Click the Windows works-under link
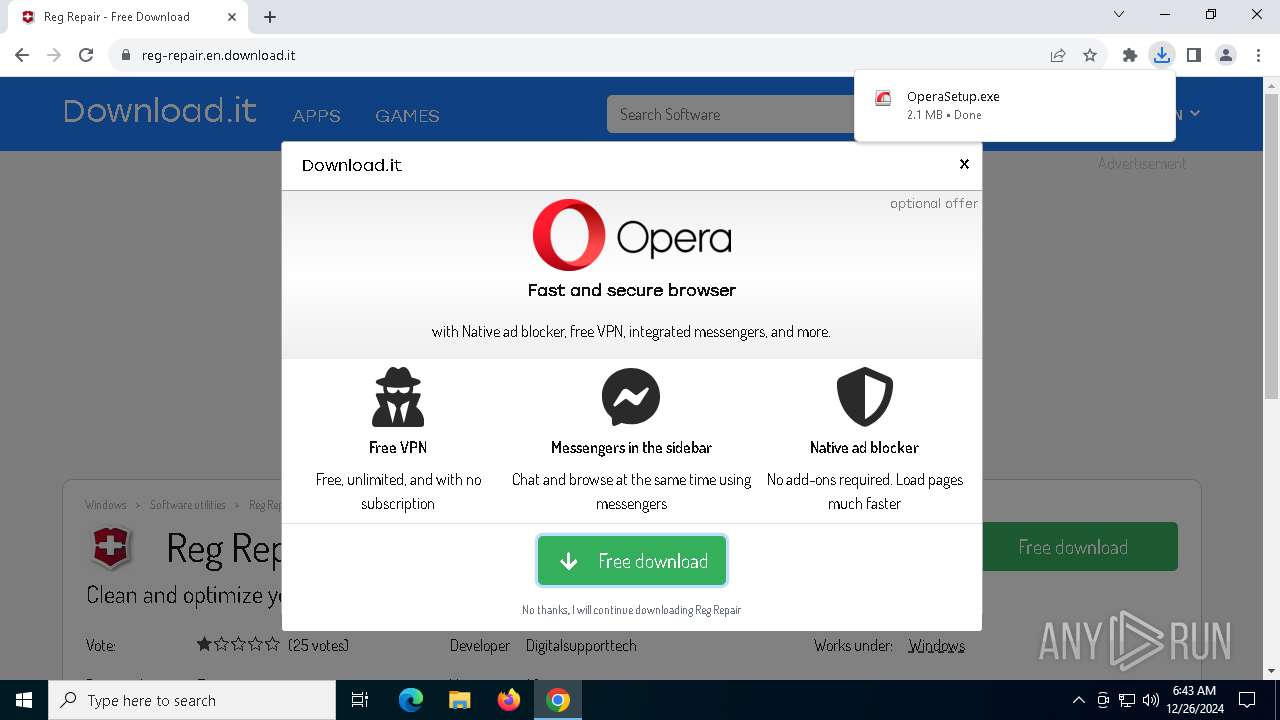 click(x=936, y=646)
